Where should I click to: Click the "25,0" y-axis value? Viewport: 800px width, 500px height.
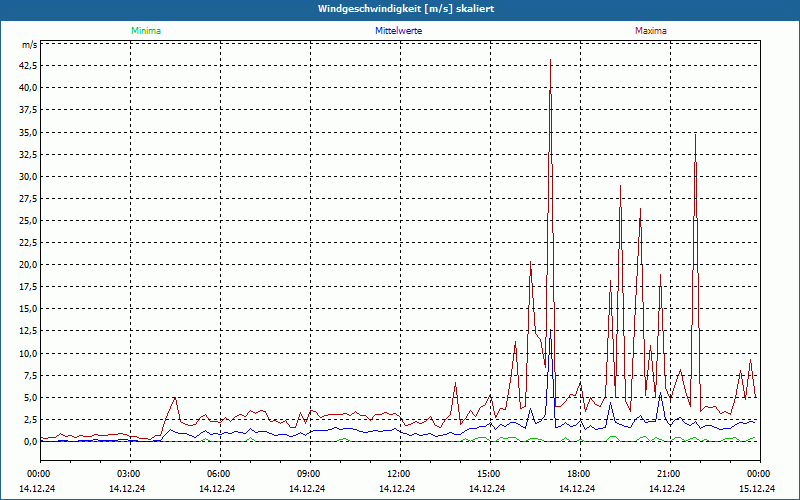28,220
